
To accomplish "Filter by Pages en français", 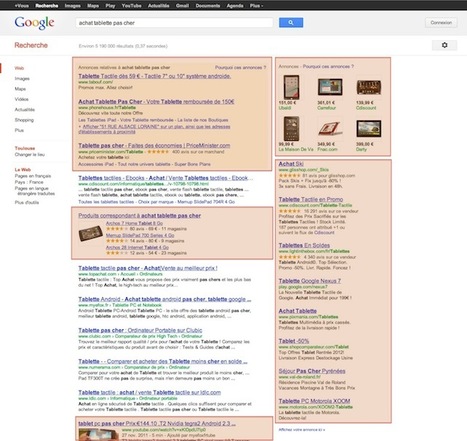I will (x=33, y=176).
